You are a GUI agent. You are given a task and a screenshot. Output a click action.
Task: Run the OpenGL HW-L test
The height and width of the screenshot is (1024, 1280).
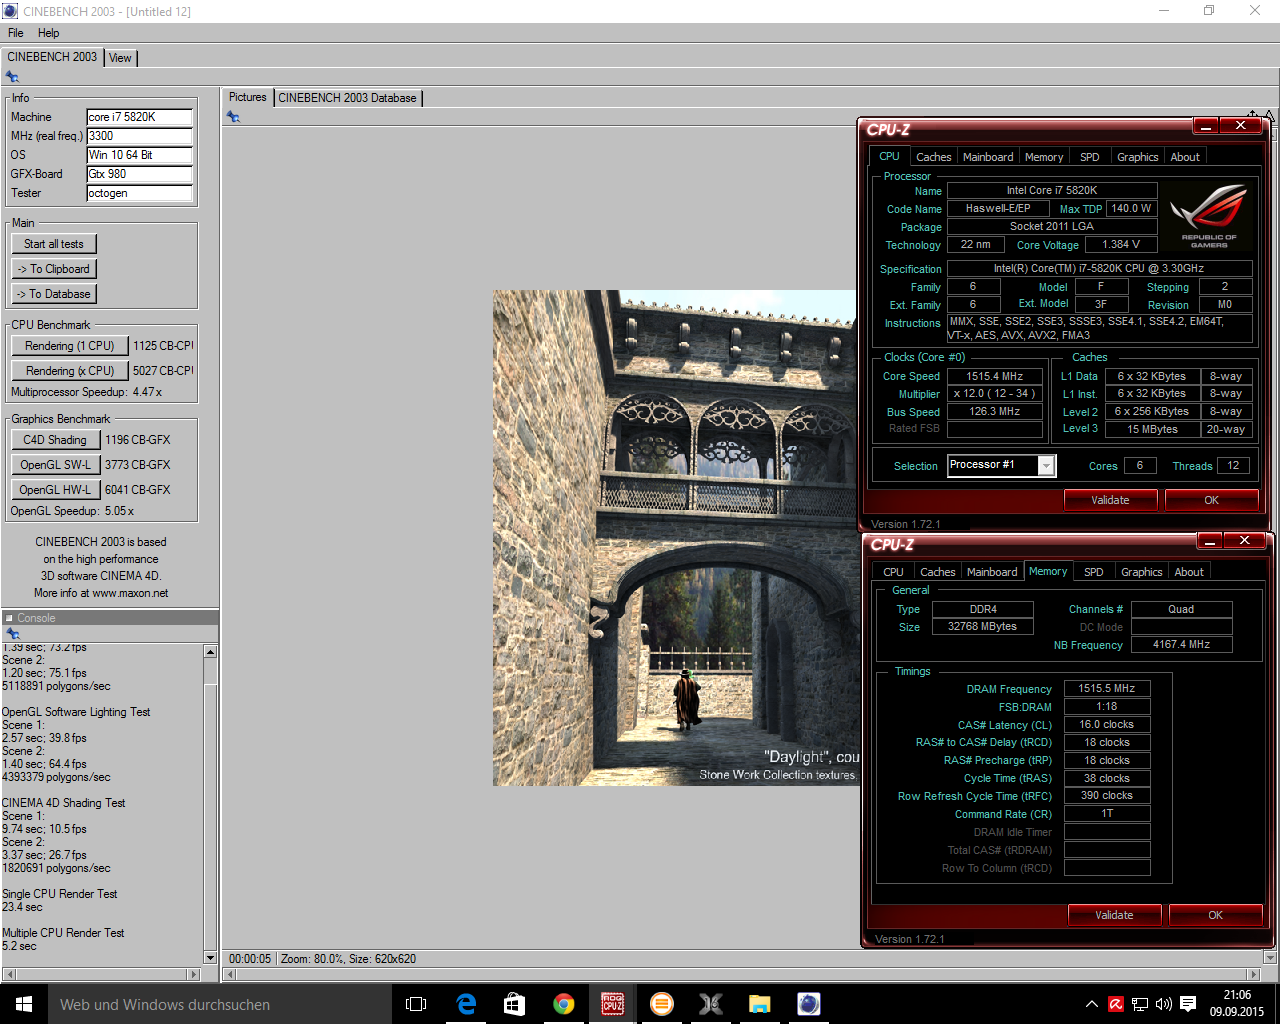click(55, 490)
